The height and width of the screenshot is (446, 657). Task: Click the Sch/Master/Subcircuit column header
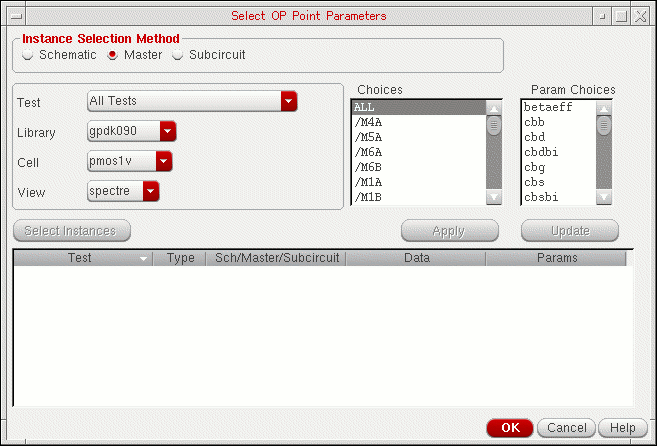pos(276,258)
